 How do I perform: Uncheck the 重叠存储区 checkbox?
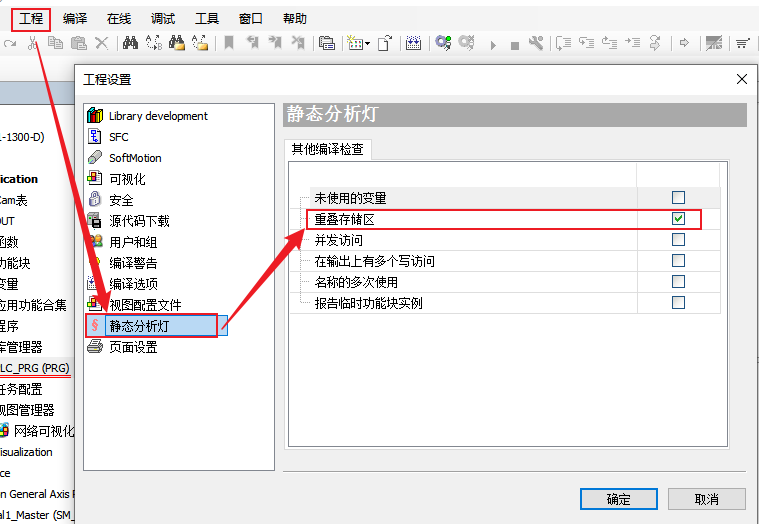(x=678, y=219)
